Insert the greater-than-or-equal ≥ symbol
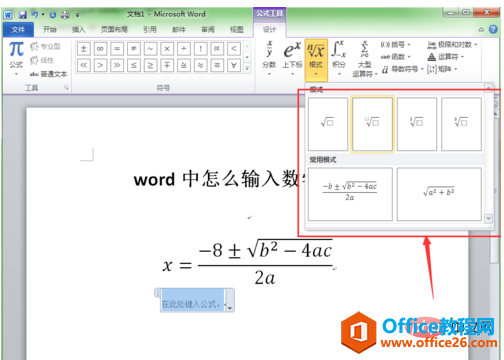The image size is (504, 360). (x=150, y=65)
